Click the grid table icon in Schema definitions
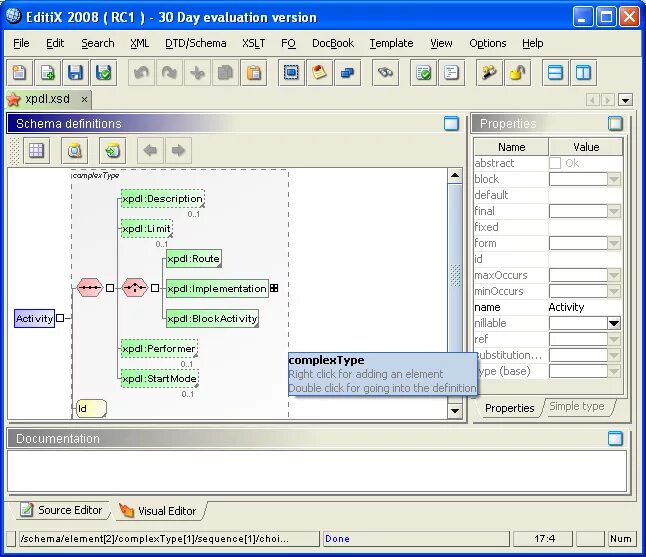 (x=36, y=150)
